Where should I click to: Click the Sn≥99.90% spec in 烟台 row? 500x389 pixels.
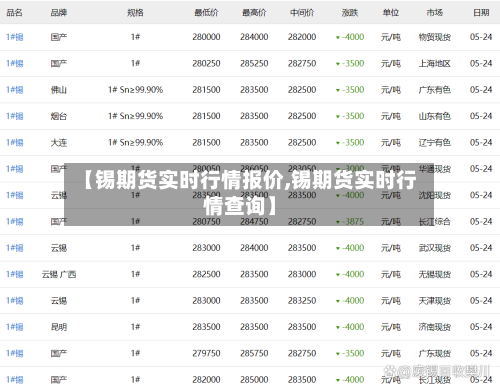pos(141,116)
